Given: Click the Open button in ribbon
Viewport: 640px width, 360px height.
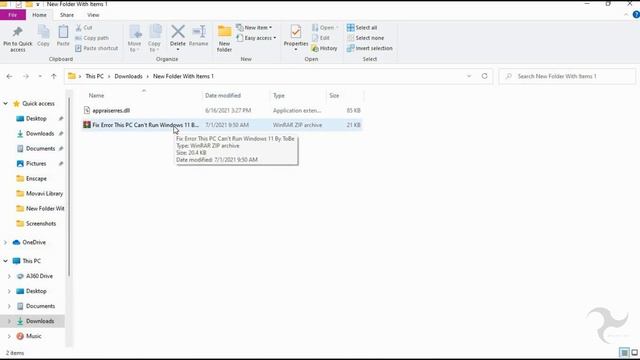Looking at the screenshot, I should [x=325, y=28].
